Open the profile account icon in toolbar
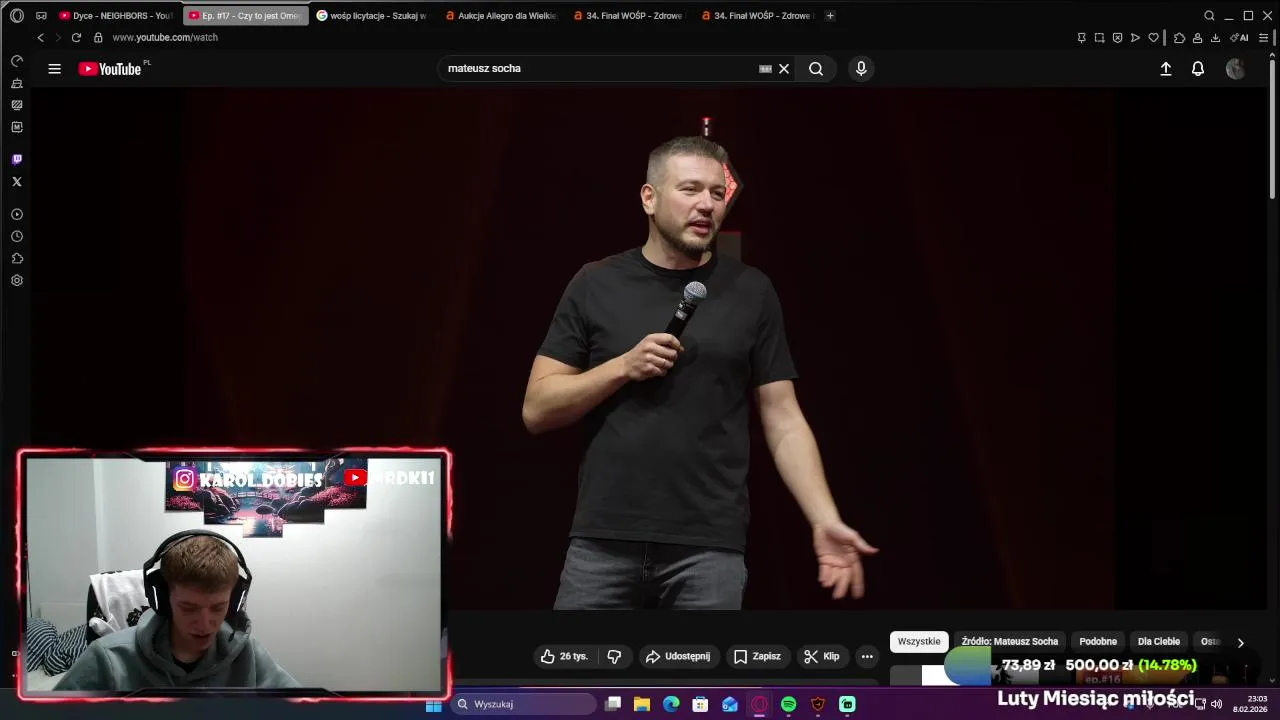The image size is (1280, 720). 1197,38
